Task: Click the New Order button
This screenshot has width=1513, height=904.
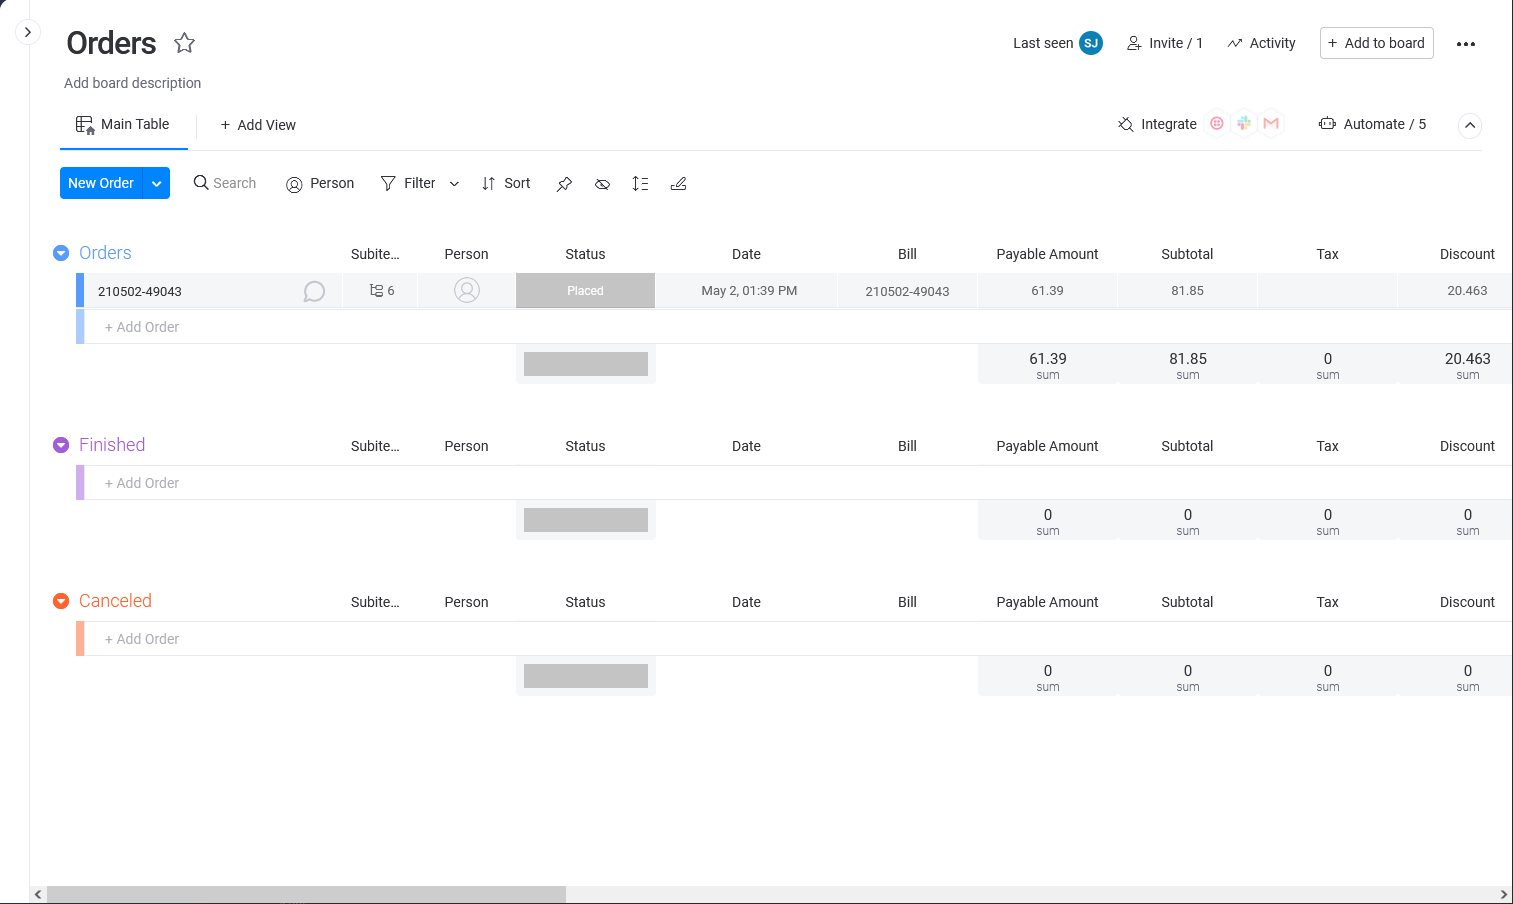Action: [101, 183]
